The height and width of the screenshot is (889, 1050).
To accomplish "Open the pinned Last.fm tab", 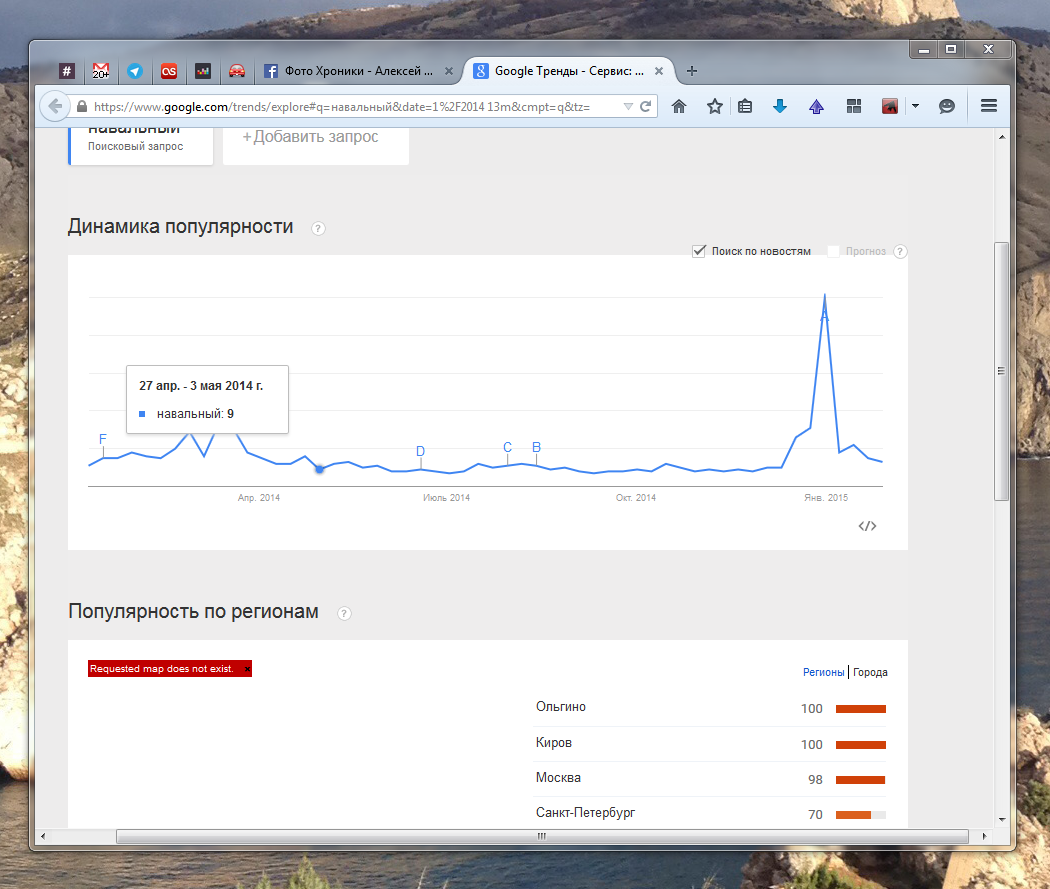I will pos(169,71).
